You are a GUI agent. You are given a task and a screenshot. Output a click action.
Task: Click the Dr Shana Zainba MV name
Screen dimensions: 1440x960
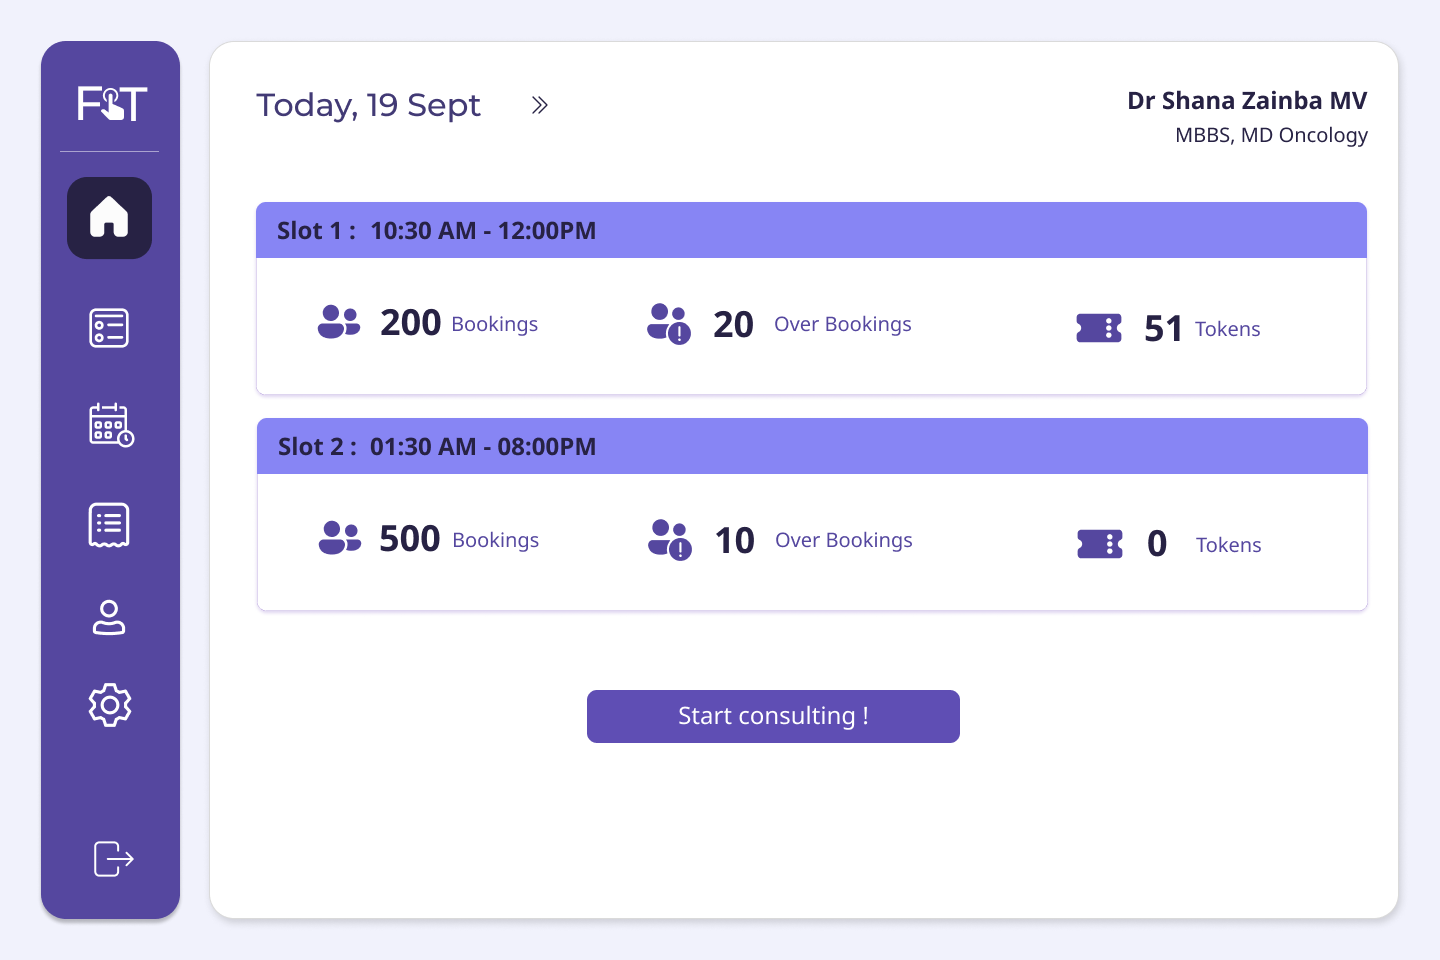pyautogui.click(x=1246, y=101)
